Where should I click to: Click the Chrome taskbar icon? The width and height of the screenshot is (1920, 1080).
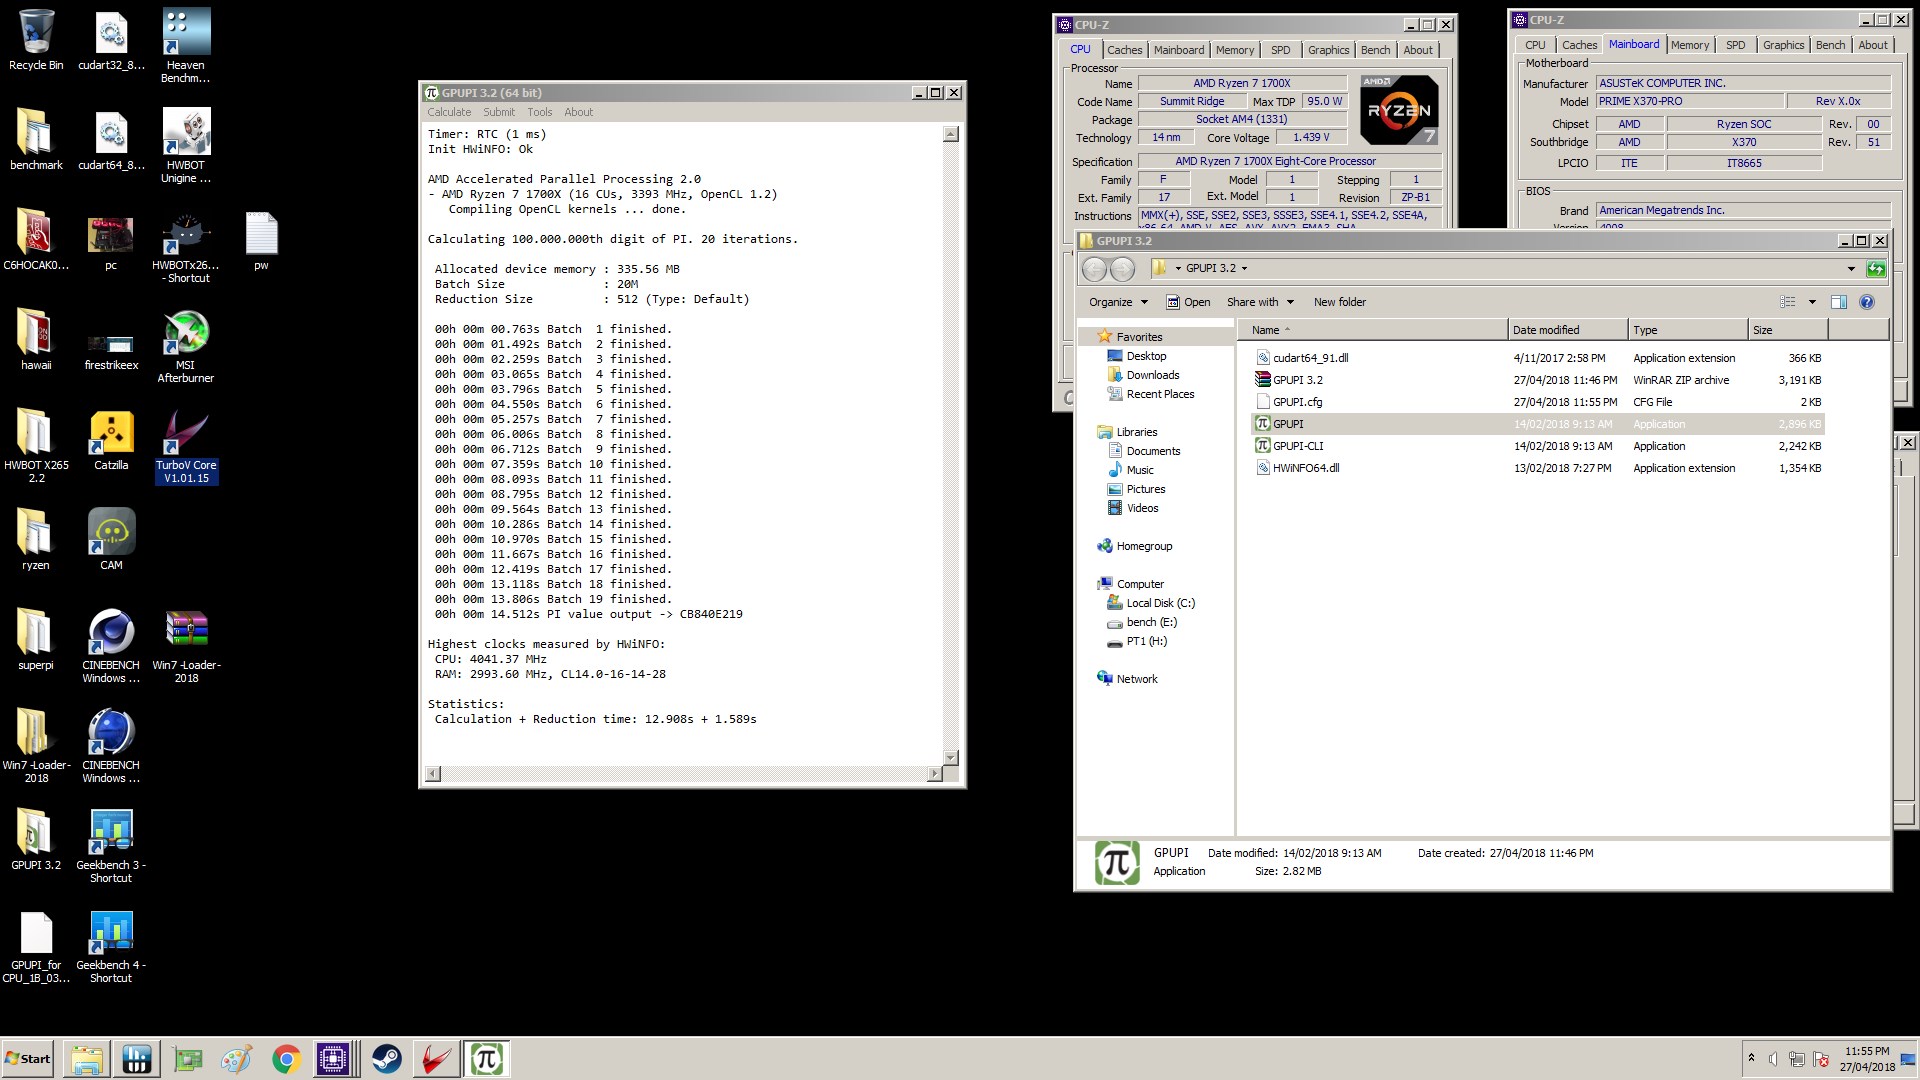(286, 1059)
